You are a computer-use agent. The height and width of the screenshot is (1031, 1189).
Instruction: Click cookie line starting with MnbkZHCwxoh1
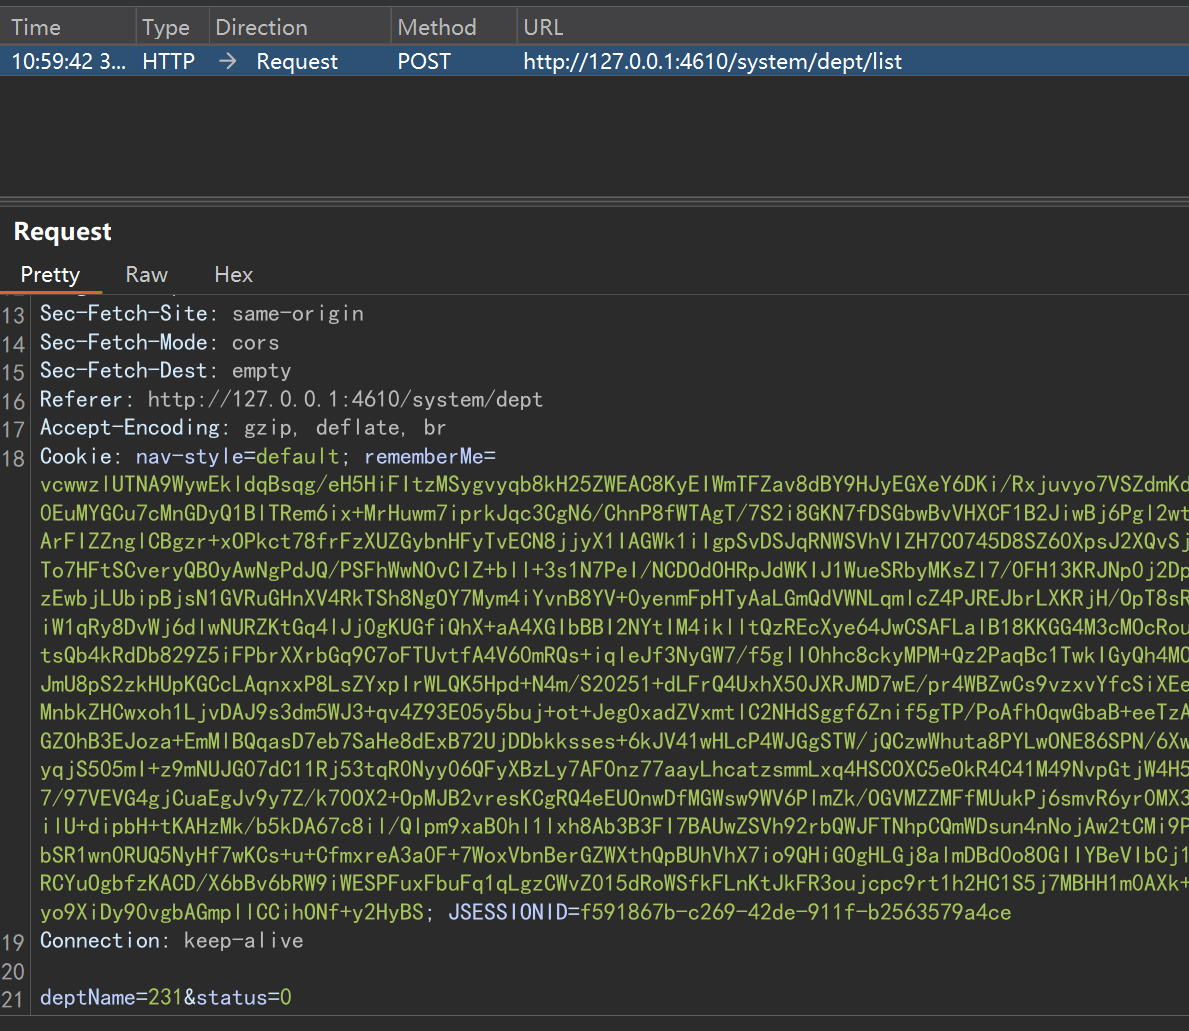[614, 713]
